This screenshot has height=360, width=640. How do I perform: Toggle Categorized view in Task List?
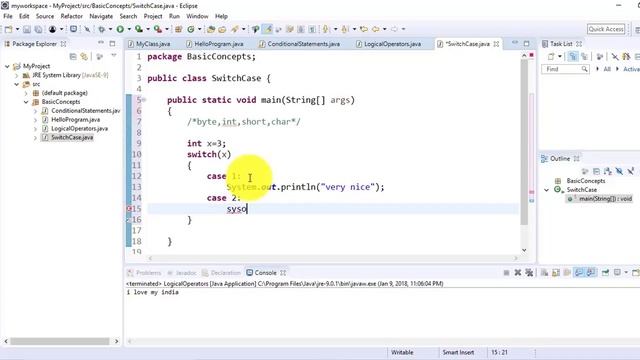coord(573,57)
